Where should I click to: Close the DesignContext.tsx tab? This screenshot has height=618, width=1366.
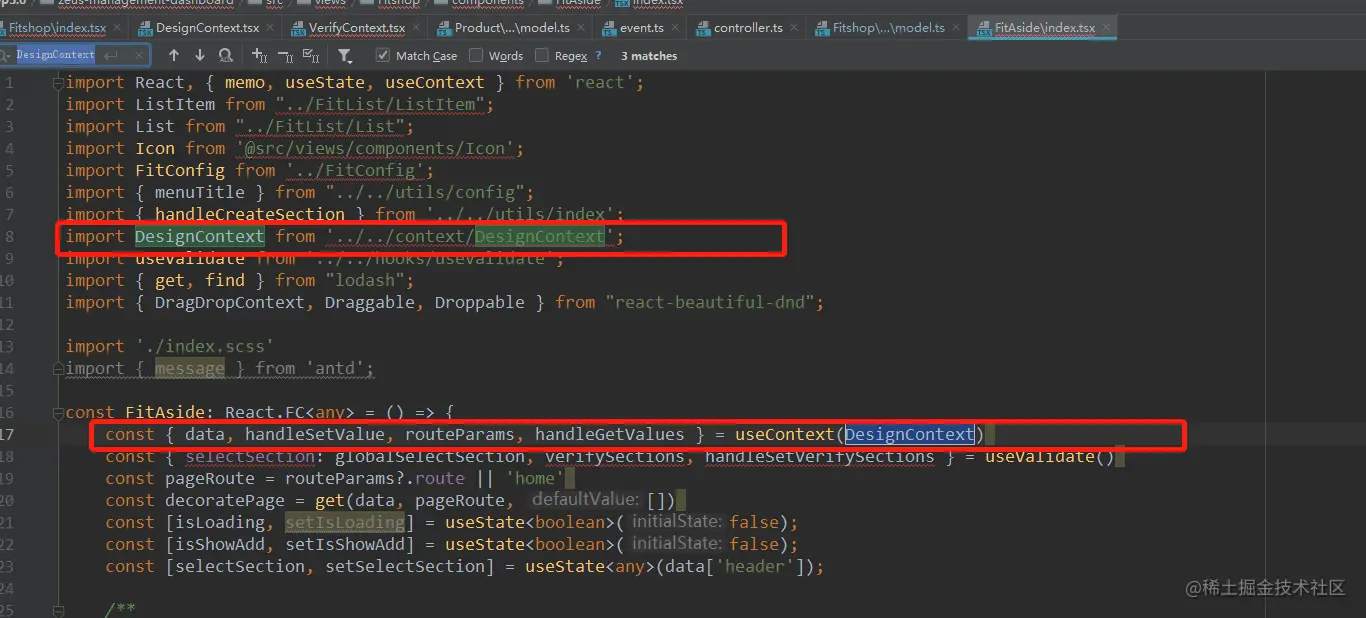click(x=271, y=28)
